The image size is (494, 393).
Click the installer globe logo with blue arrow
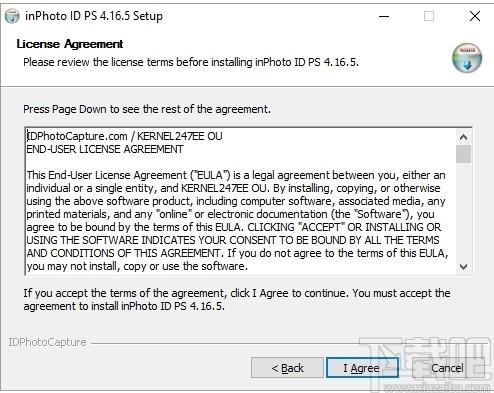[x=467, y=58]
